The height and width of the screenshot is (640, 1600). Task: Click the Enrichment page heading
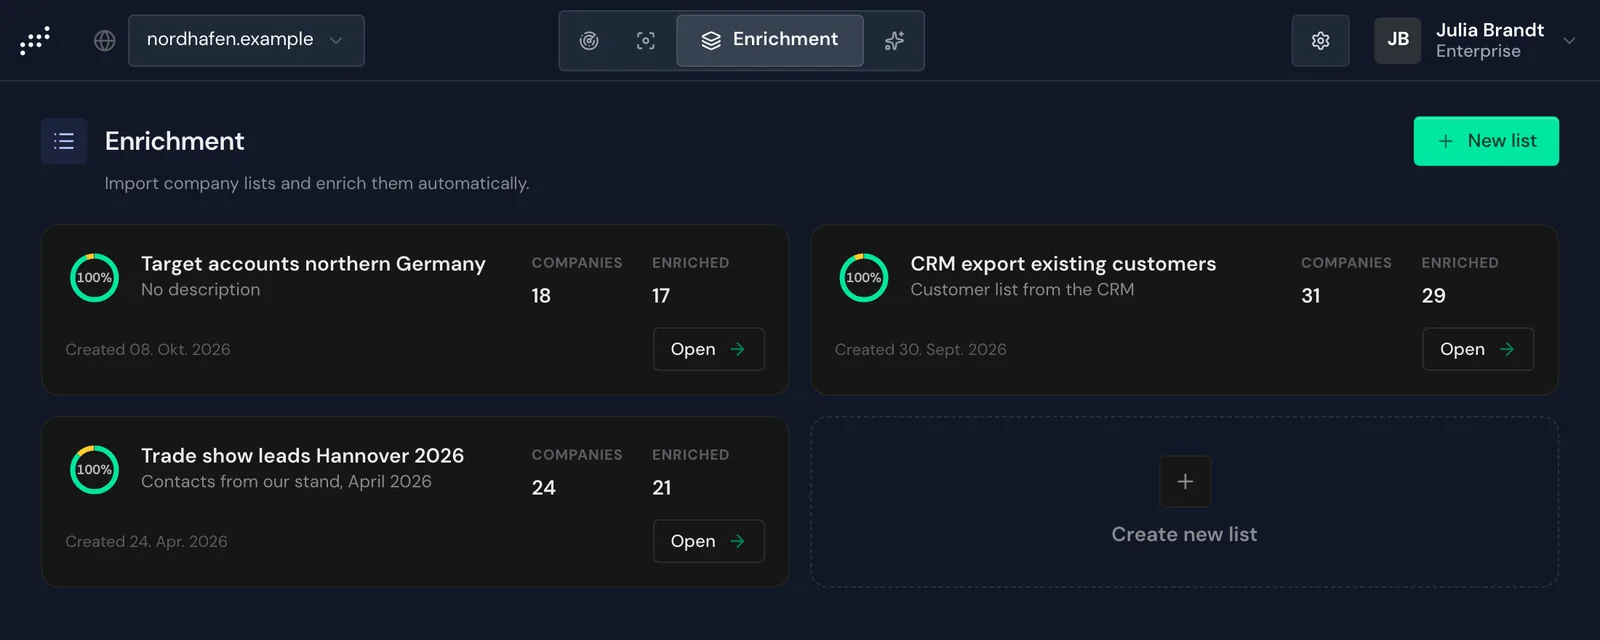pyautogui.click(x=174, y=141)
